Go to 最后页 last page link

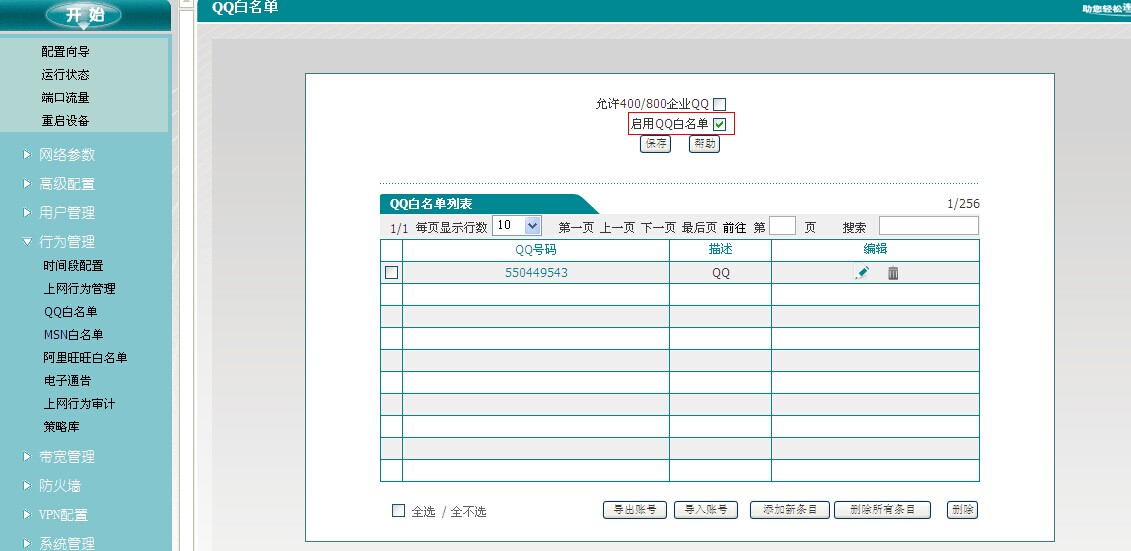tap(700, 228)
